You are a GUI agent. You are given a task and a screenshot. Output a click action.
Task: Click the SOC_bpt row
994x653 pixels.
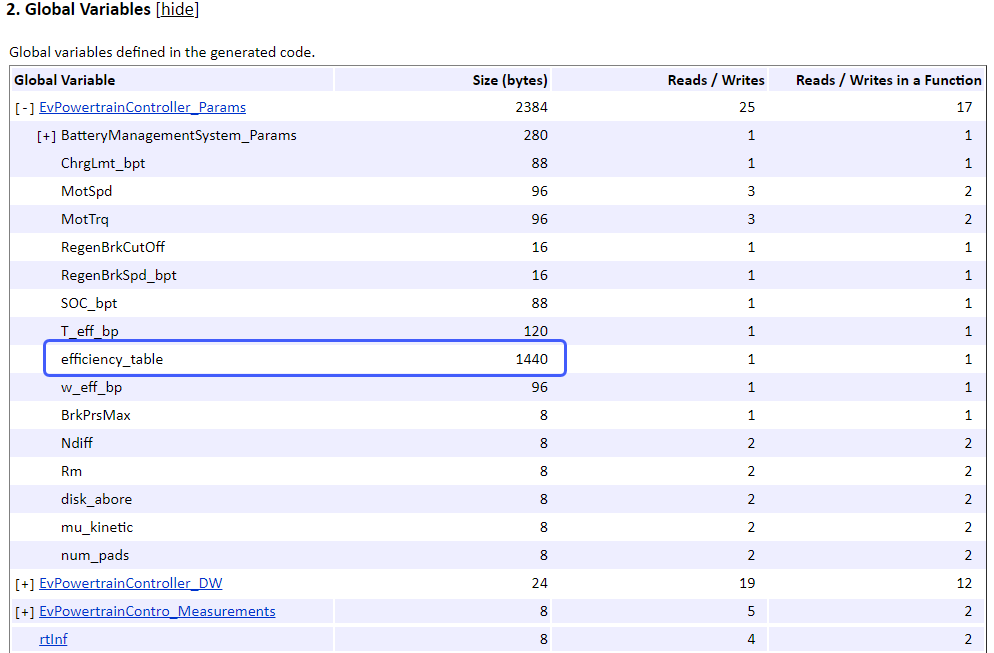[87, 303]
